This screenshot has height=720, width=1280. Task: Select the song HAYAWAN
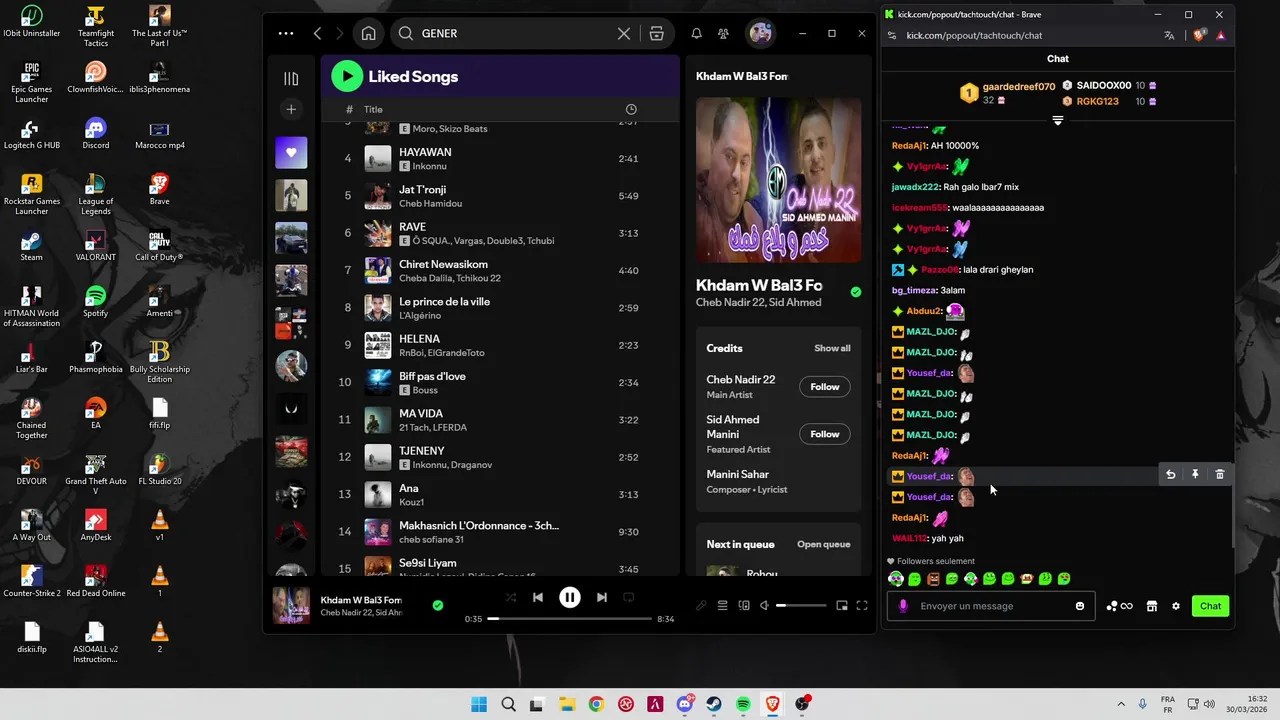coord(500,158)
